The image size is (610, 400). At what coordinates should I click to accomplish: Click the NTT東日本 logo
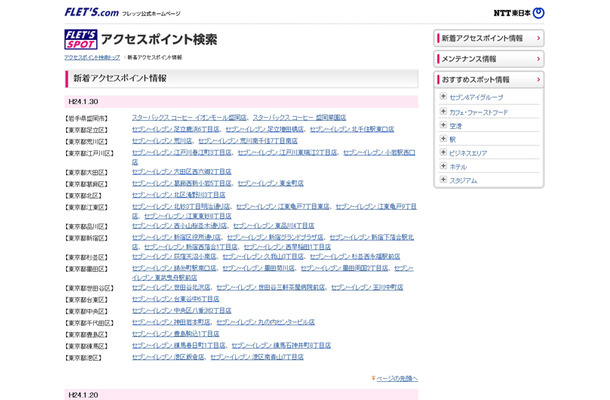point(519,13)
